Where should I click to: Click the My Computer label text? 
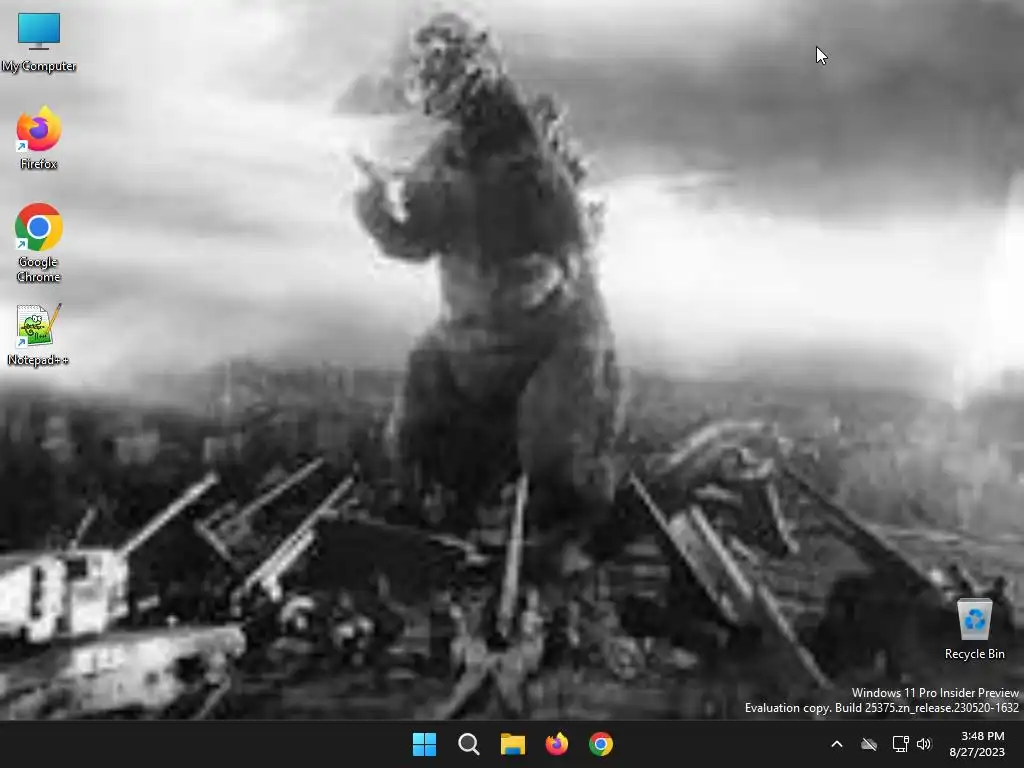(39, 66)
